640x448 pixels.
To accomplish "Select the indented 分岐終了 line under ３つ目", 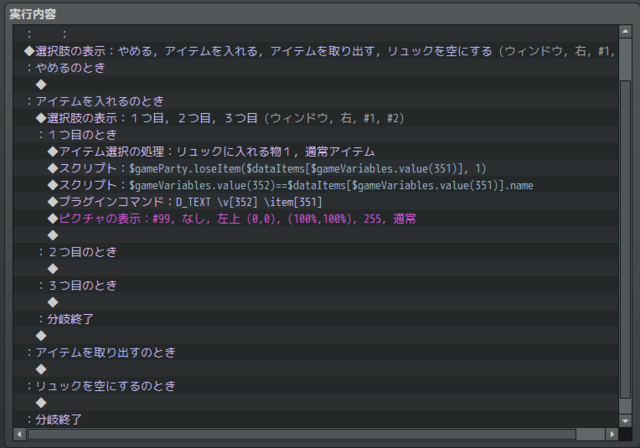I will [316, 319].
